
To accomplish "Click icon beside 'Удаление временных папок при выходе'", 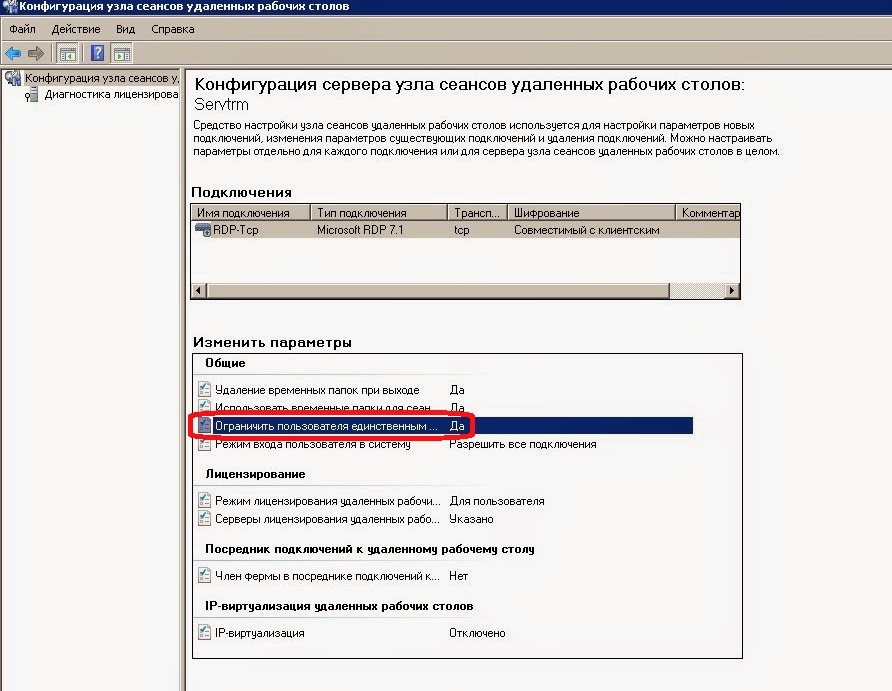I will [x=204, y=390].
